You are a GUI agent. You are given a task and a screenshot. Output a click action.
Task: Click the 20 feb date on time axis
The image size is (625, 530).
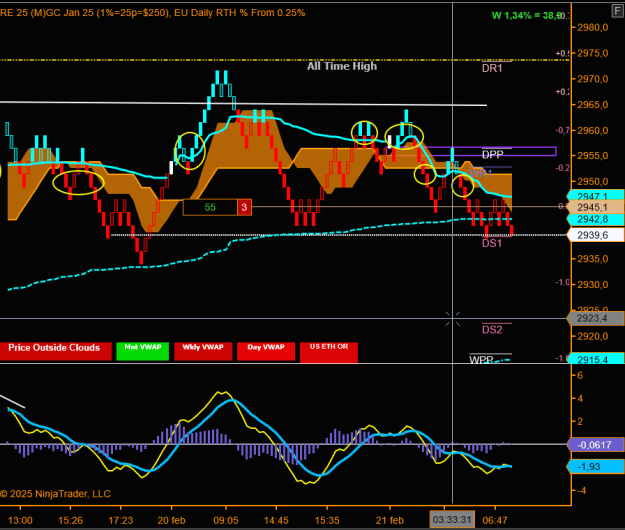coord(171,520)
